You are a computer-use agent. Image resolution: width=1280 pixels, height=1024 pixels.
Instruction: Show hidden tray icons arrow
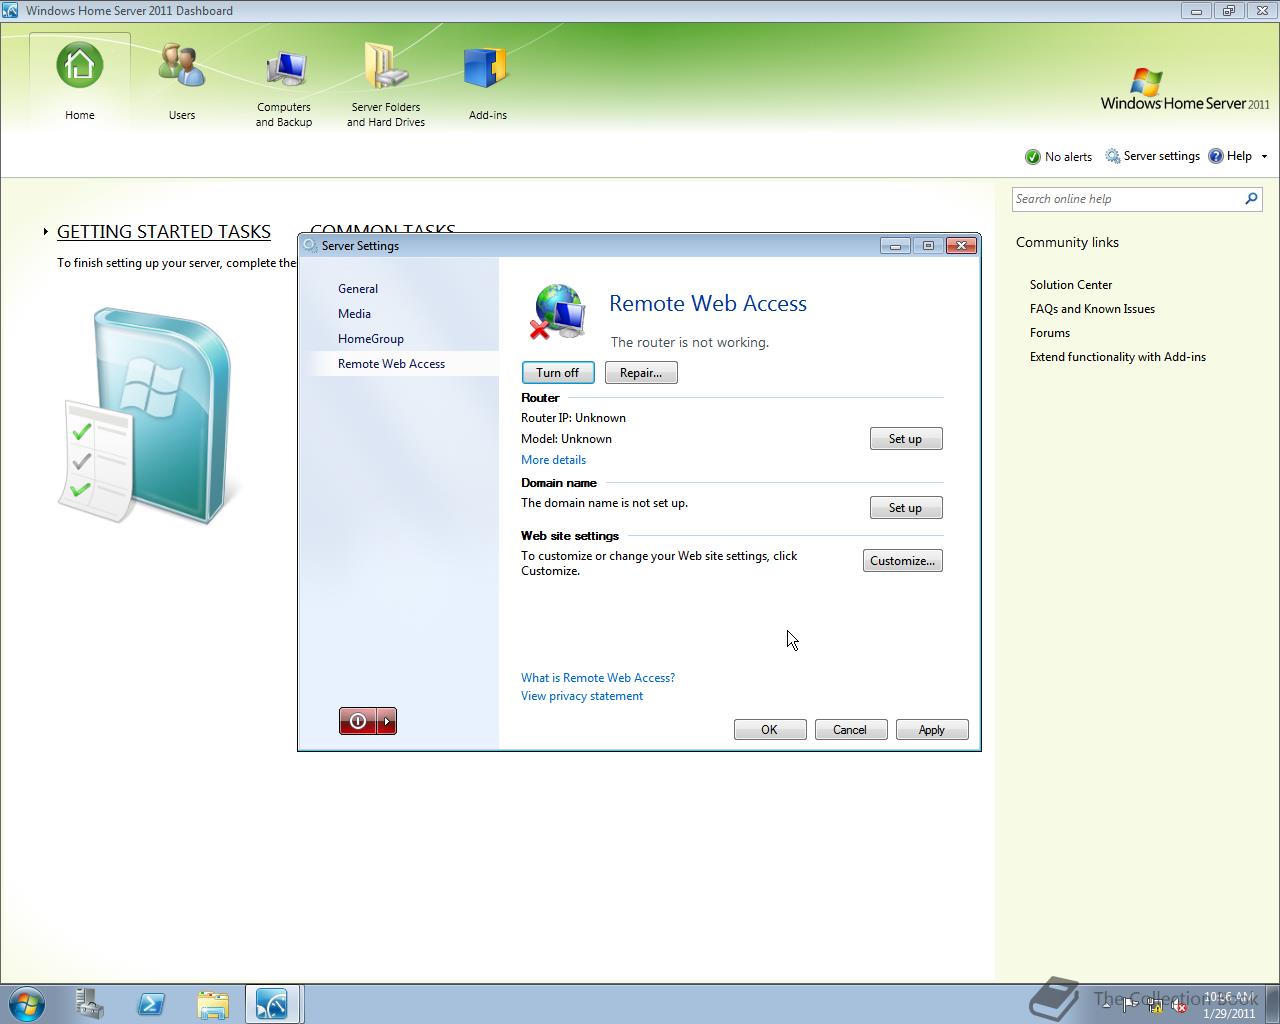(x=1107, y=1005)
